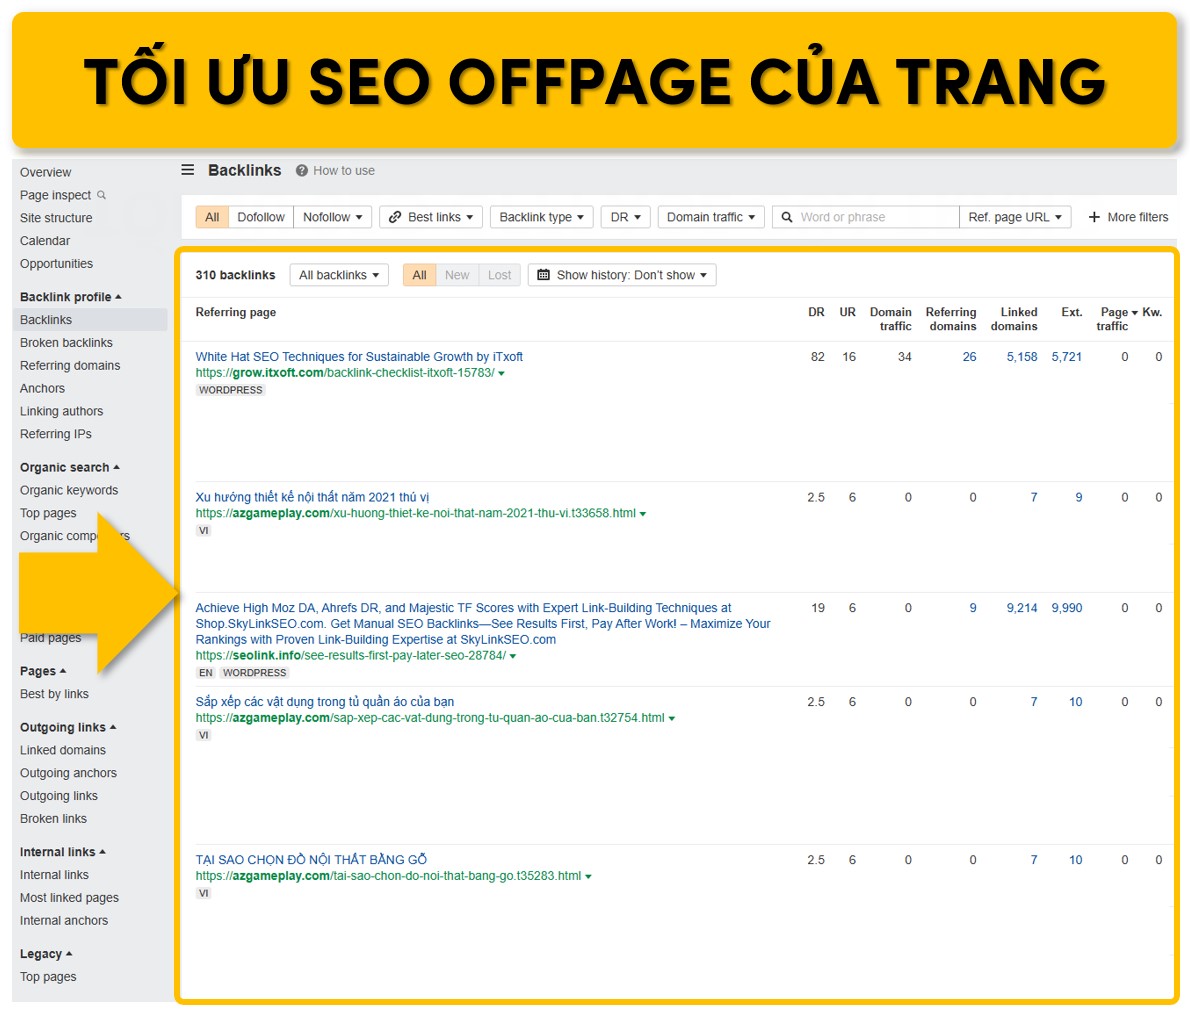Viewport: 1190px width, 1015px height.
Task: Open White Hat SEO Techniques page title
Action: coord(359,357)
